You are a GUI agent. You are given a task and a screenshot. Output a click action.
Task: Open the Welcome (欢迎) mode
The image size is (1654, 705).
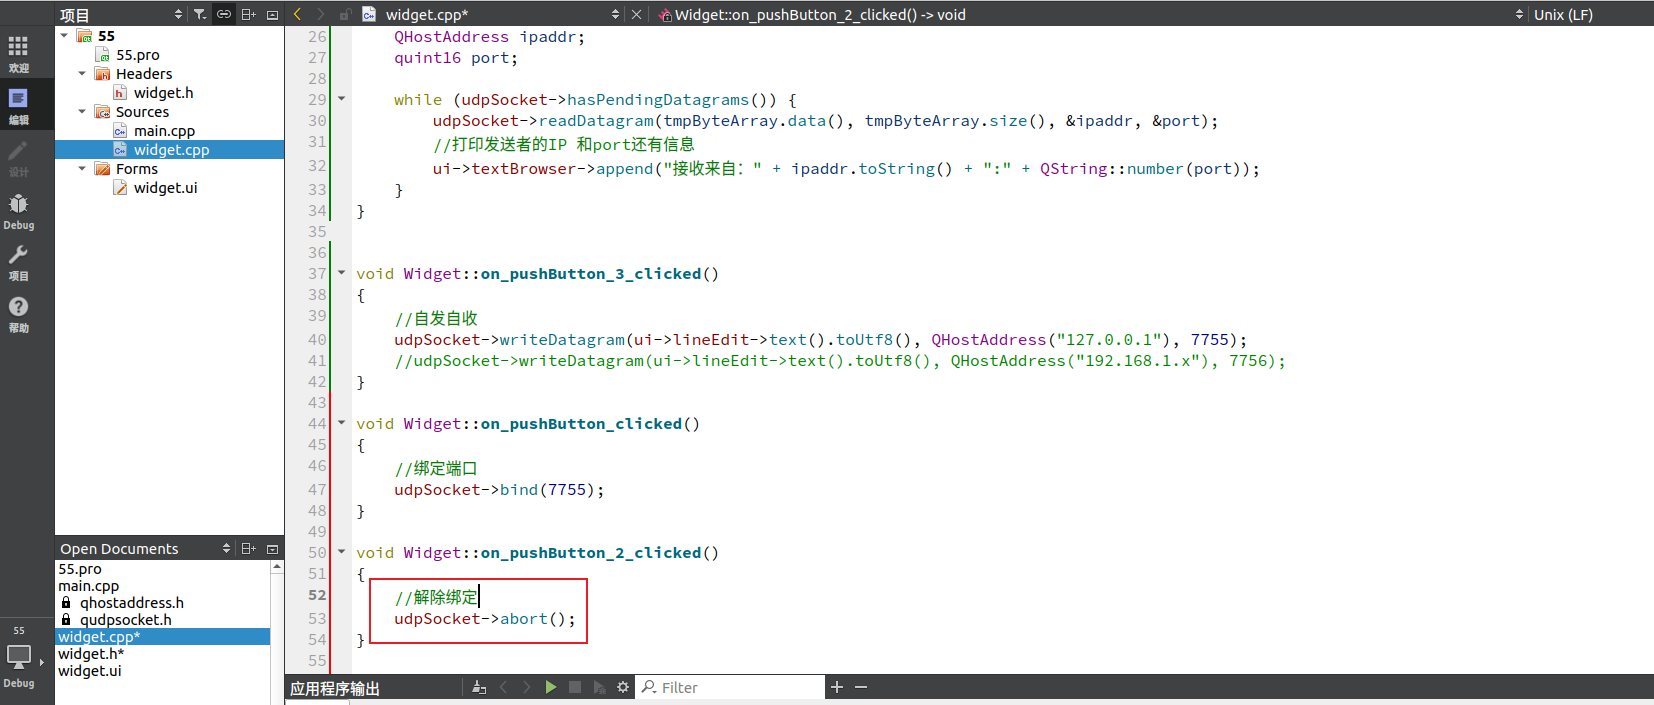tap(18, 54)
